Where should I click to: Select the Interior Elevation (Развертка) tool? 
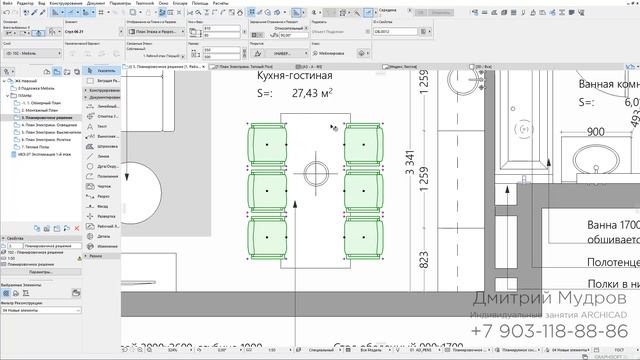coord(102,216)
